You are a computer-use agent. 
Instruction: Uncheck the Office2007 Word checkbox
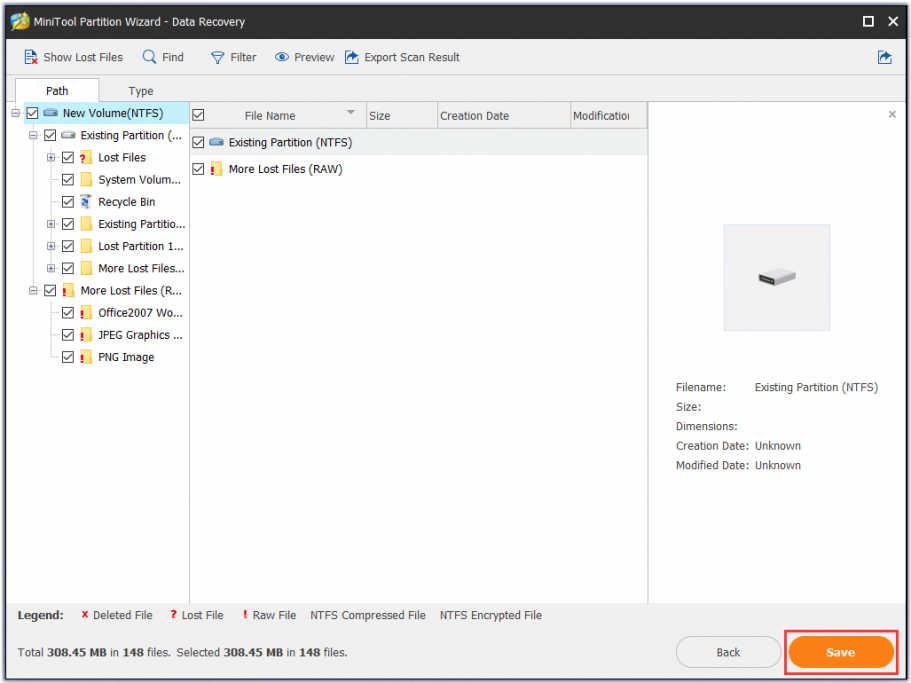coord(68,312)
